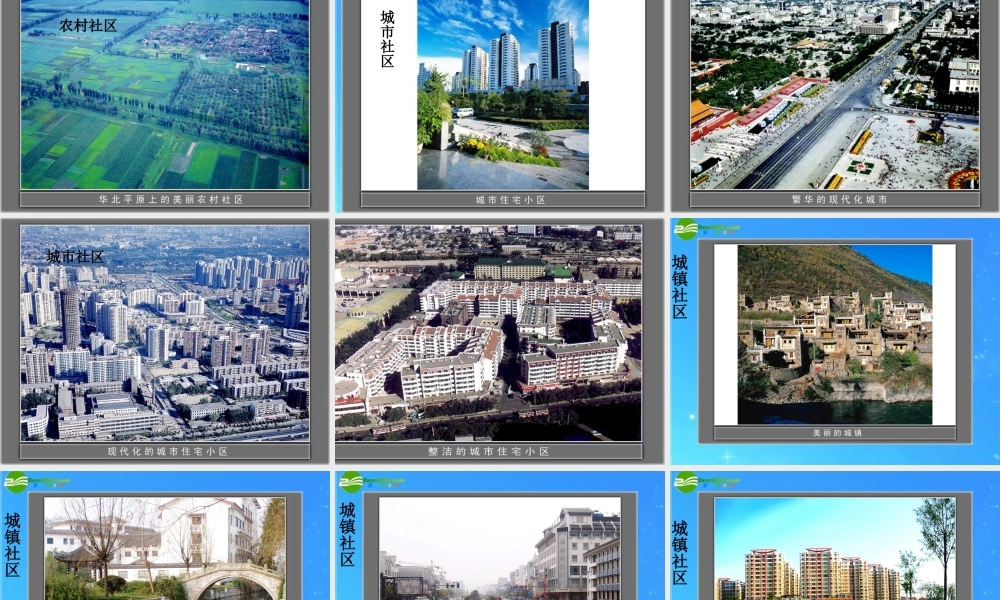Select the caption 整洁的城市住宅小区
This screenshot has width=1000, height=600.
point(488,452)
